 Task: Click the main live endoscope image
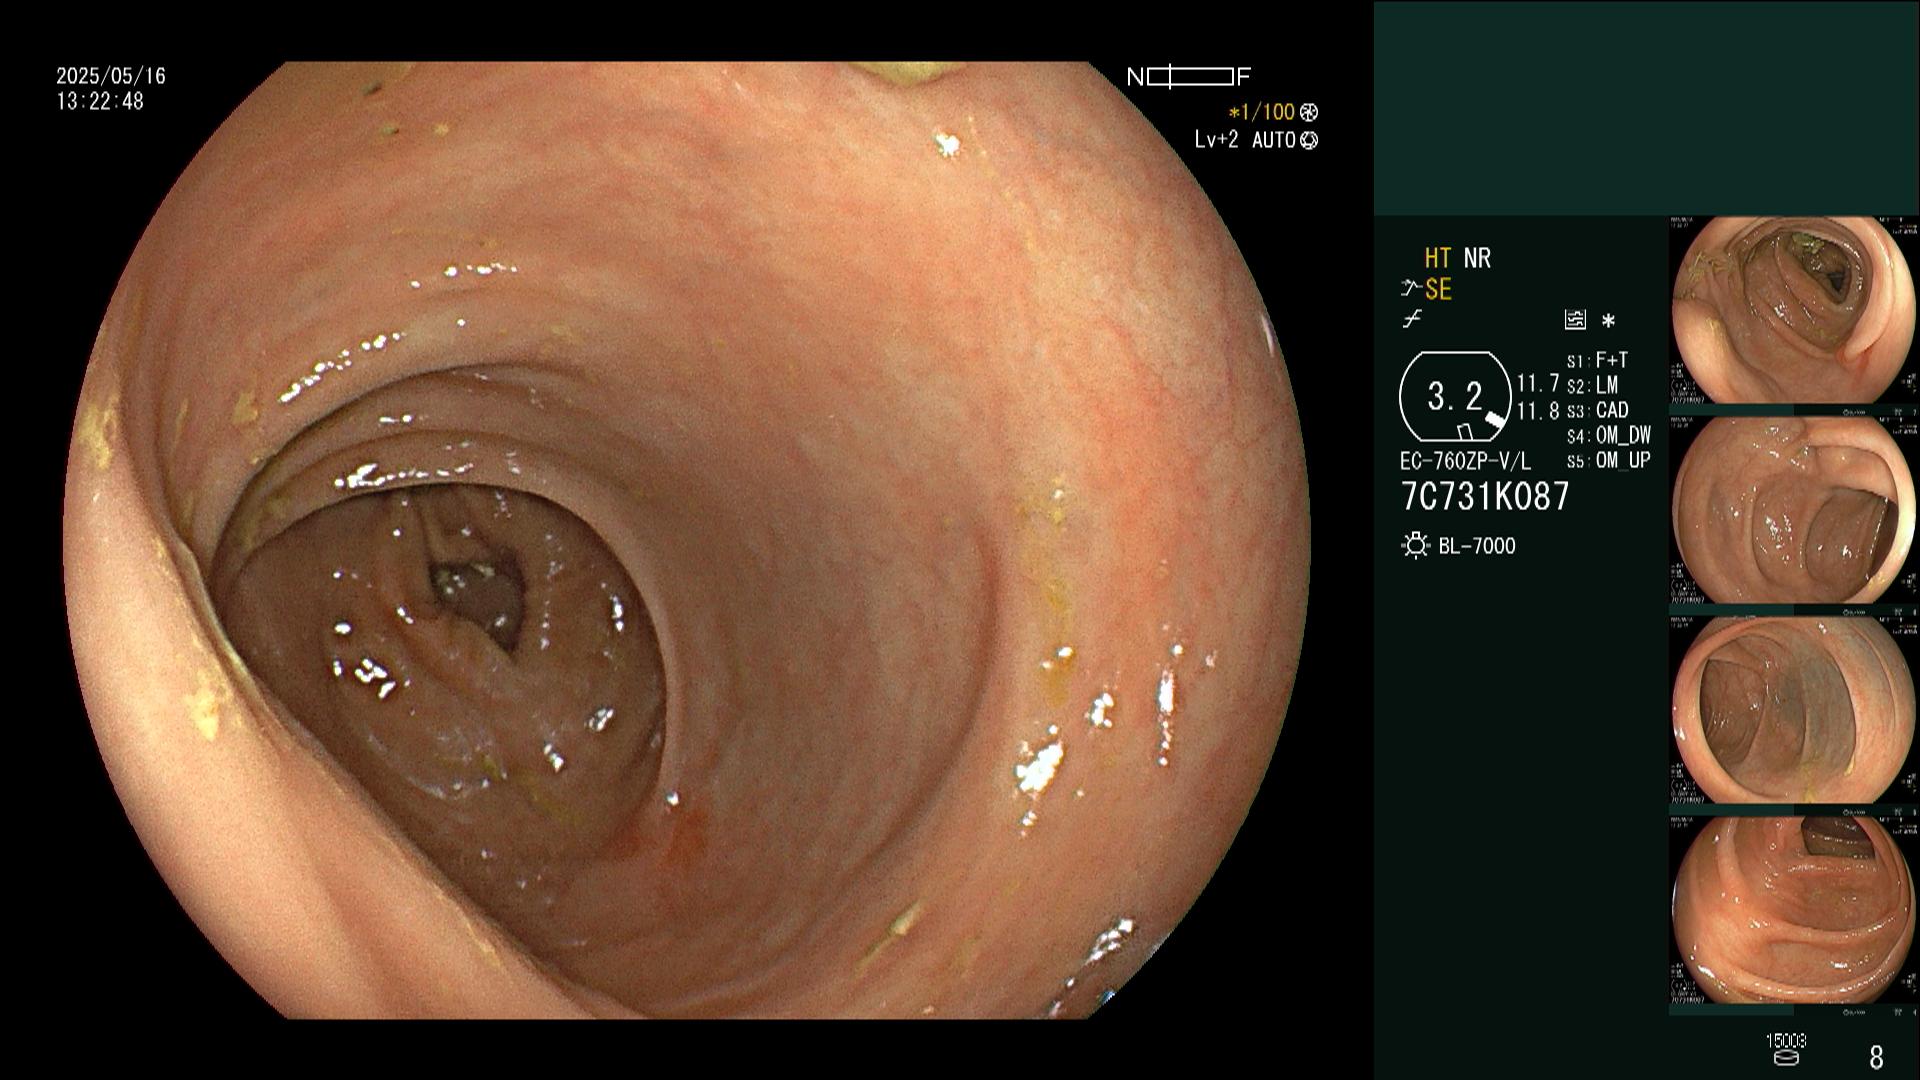point(686,540)
